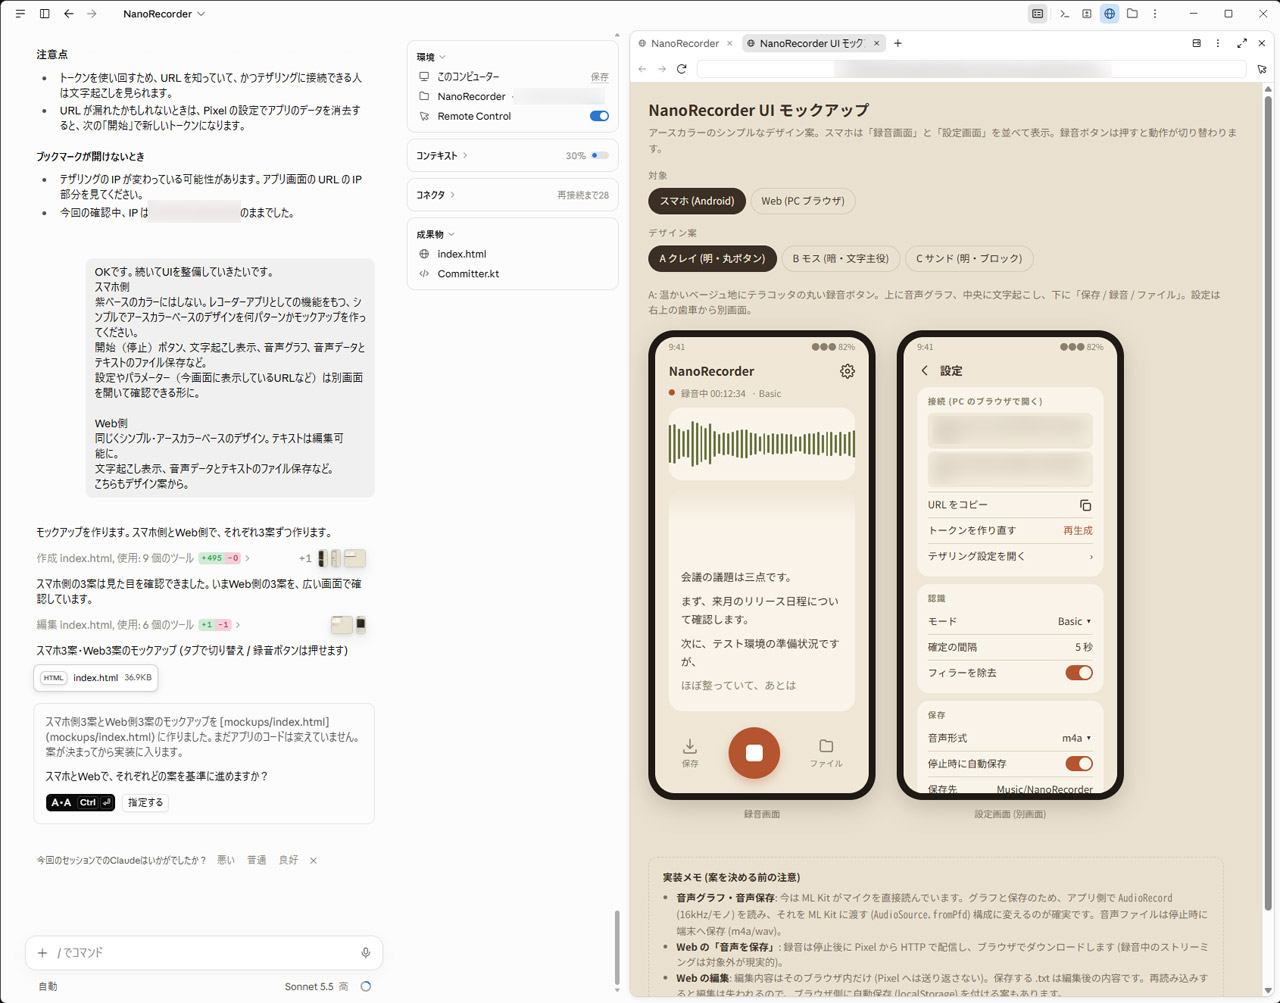Click into the message input field

(204, 953)
